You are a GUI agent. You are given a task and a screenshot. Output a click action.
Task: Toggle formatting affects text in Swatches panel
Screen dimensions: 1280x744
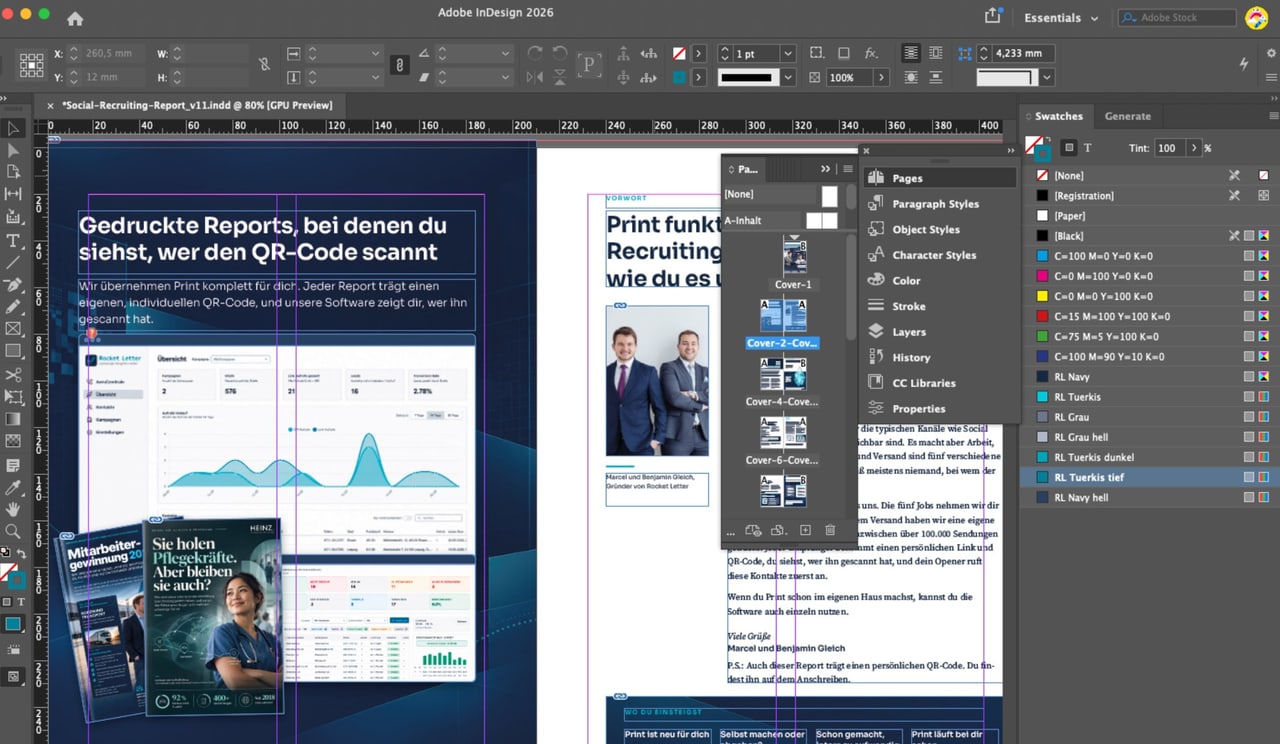pos(1088,148)
